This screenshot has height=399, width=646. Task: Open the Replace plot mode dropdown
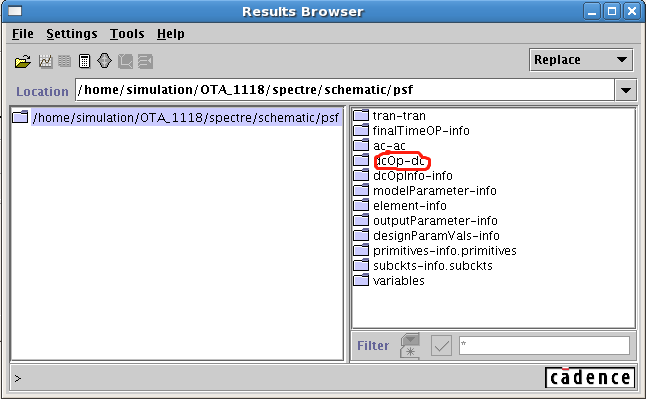click(x=581, y=60)
